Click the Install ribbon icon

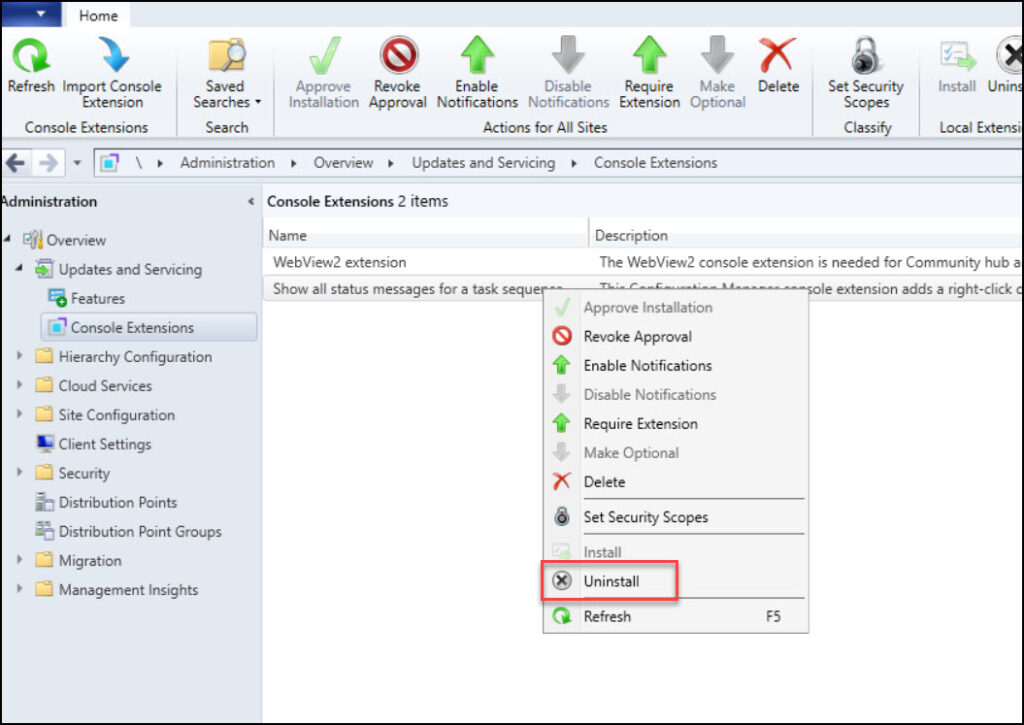(957, 56)
